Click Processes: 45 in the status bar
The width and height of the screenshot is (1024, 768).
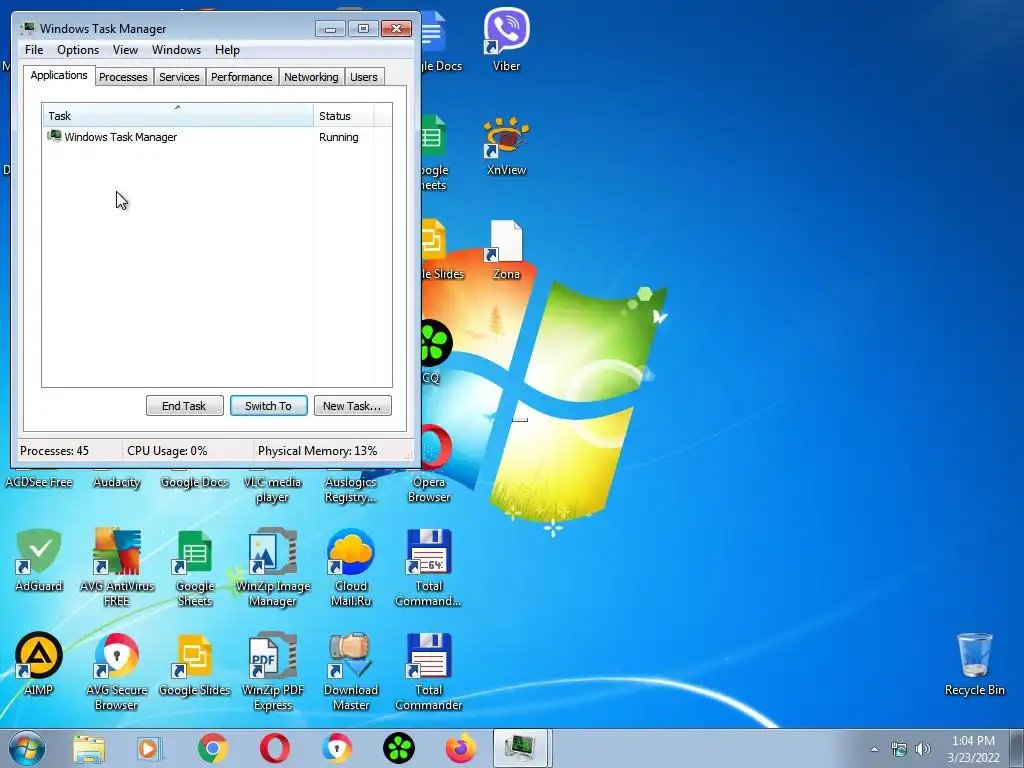(x=54, y=451)
